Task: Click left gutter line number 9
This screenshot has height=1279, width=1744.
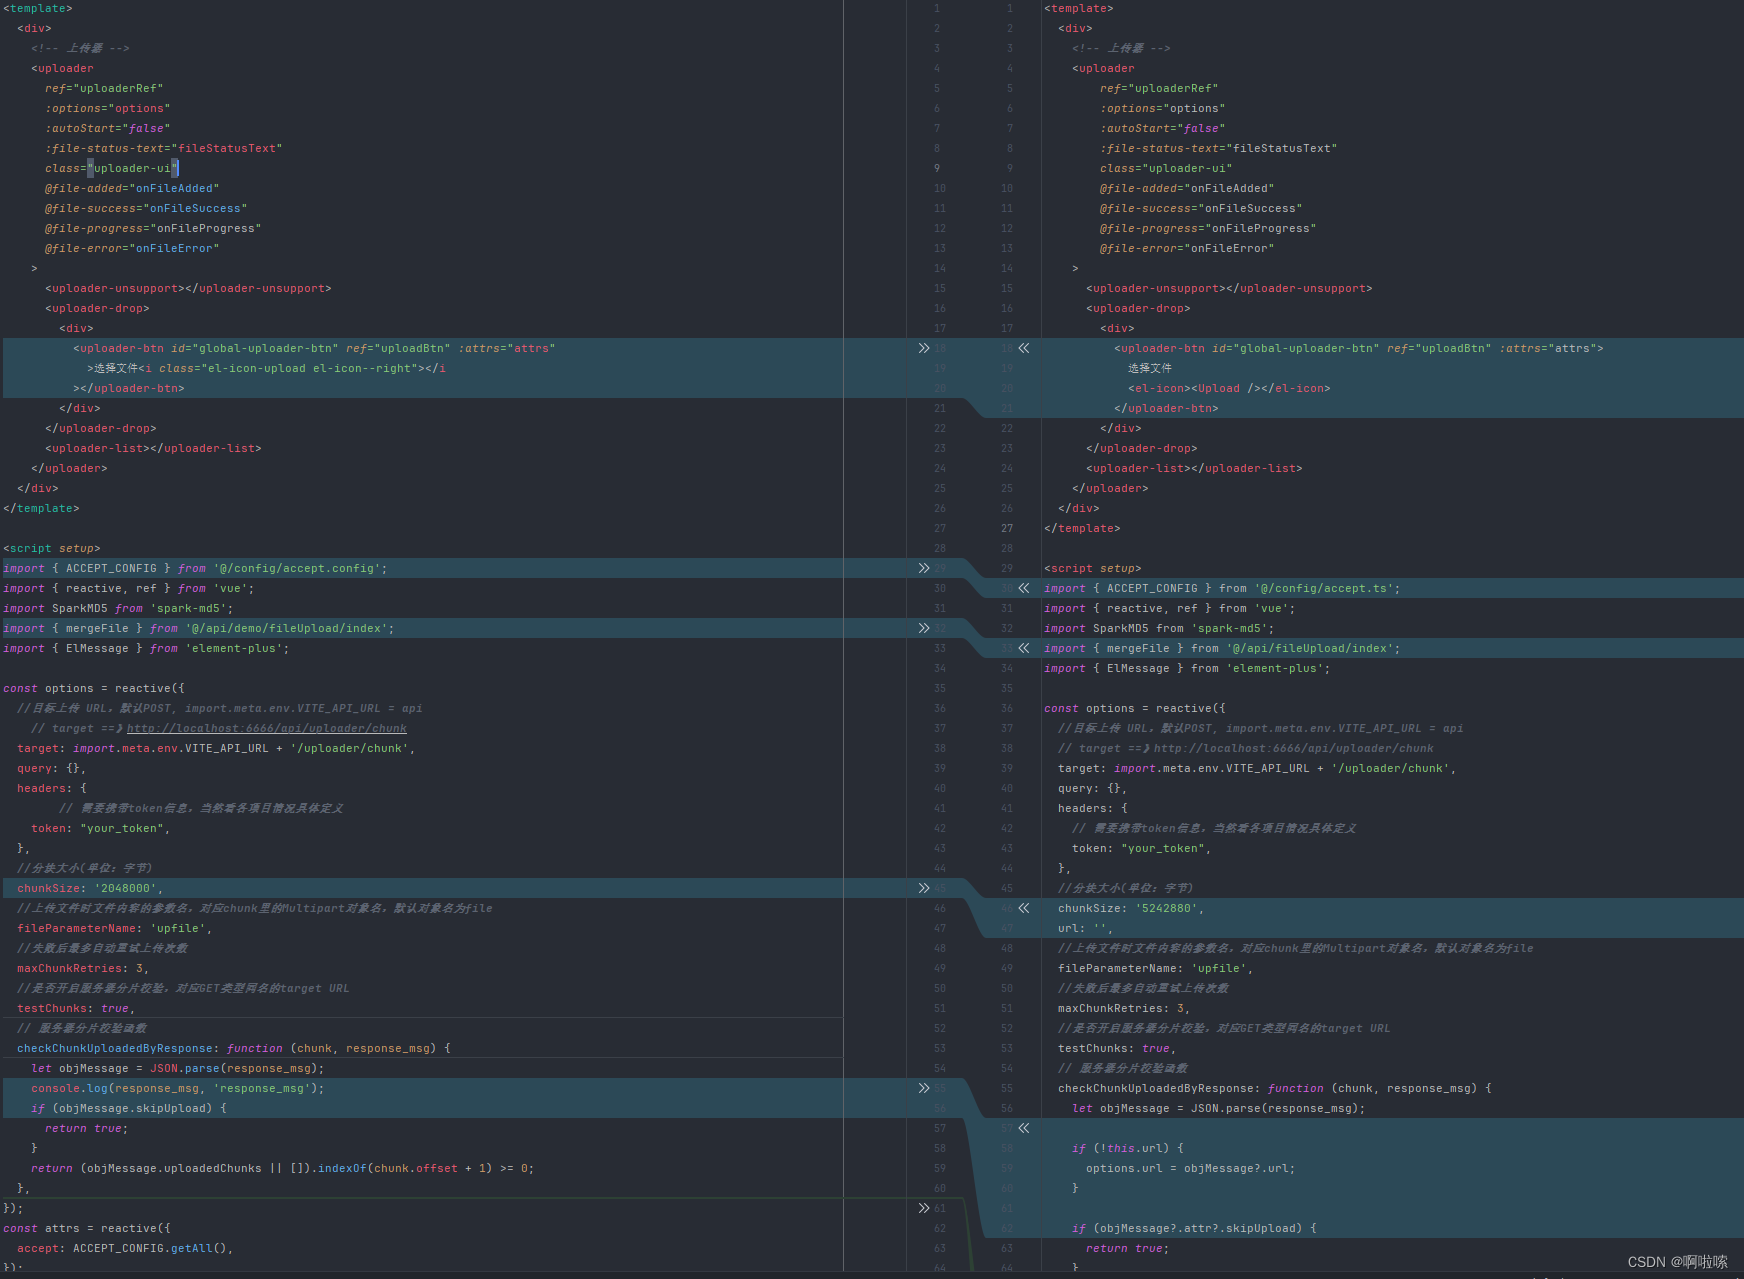Action: click(x=938, y=168)
